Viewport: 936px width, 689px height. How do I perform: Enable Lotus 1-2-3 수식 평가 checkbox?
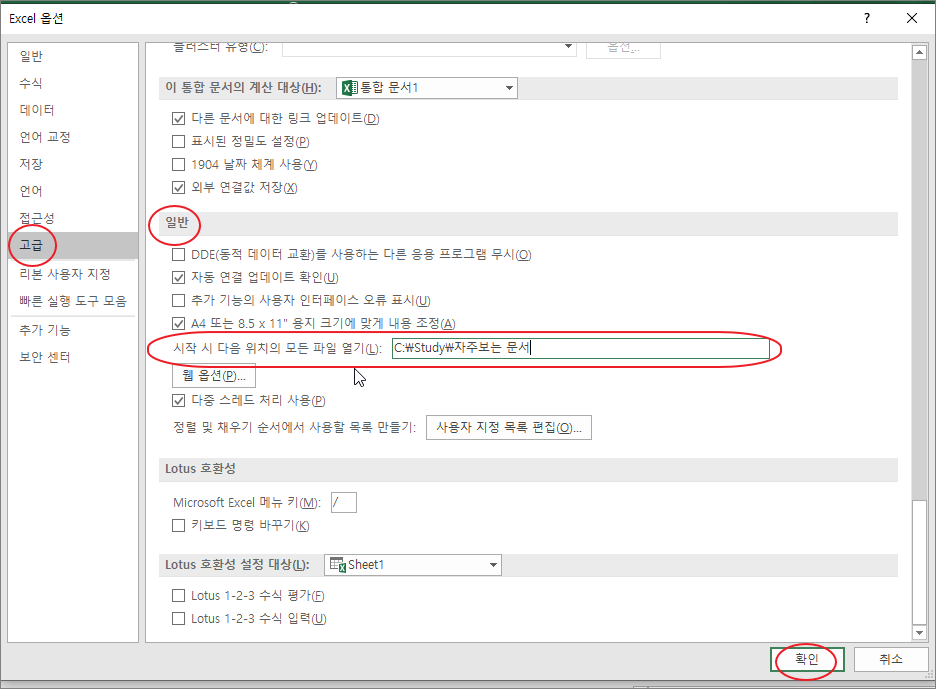pyautogui.click(x=178, y=595)
